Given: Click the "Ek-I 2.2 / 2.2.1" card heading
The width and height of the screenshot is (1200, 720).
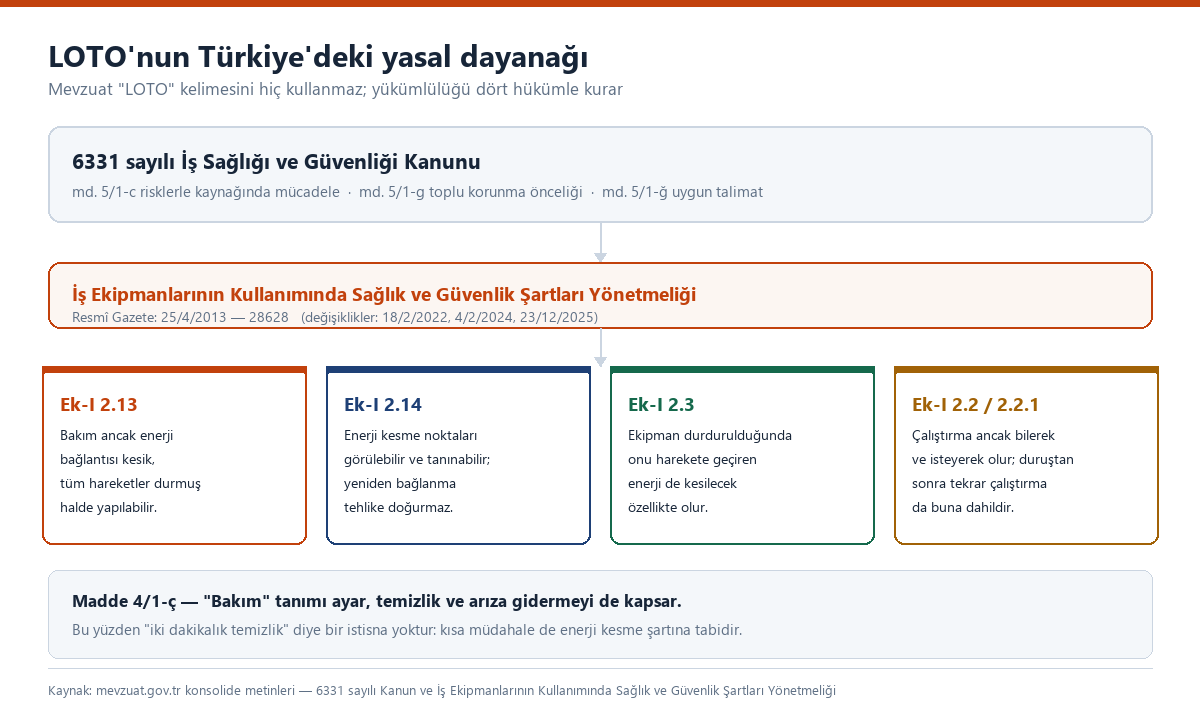Looking at the screenshot, I should coord(975,405).
